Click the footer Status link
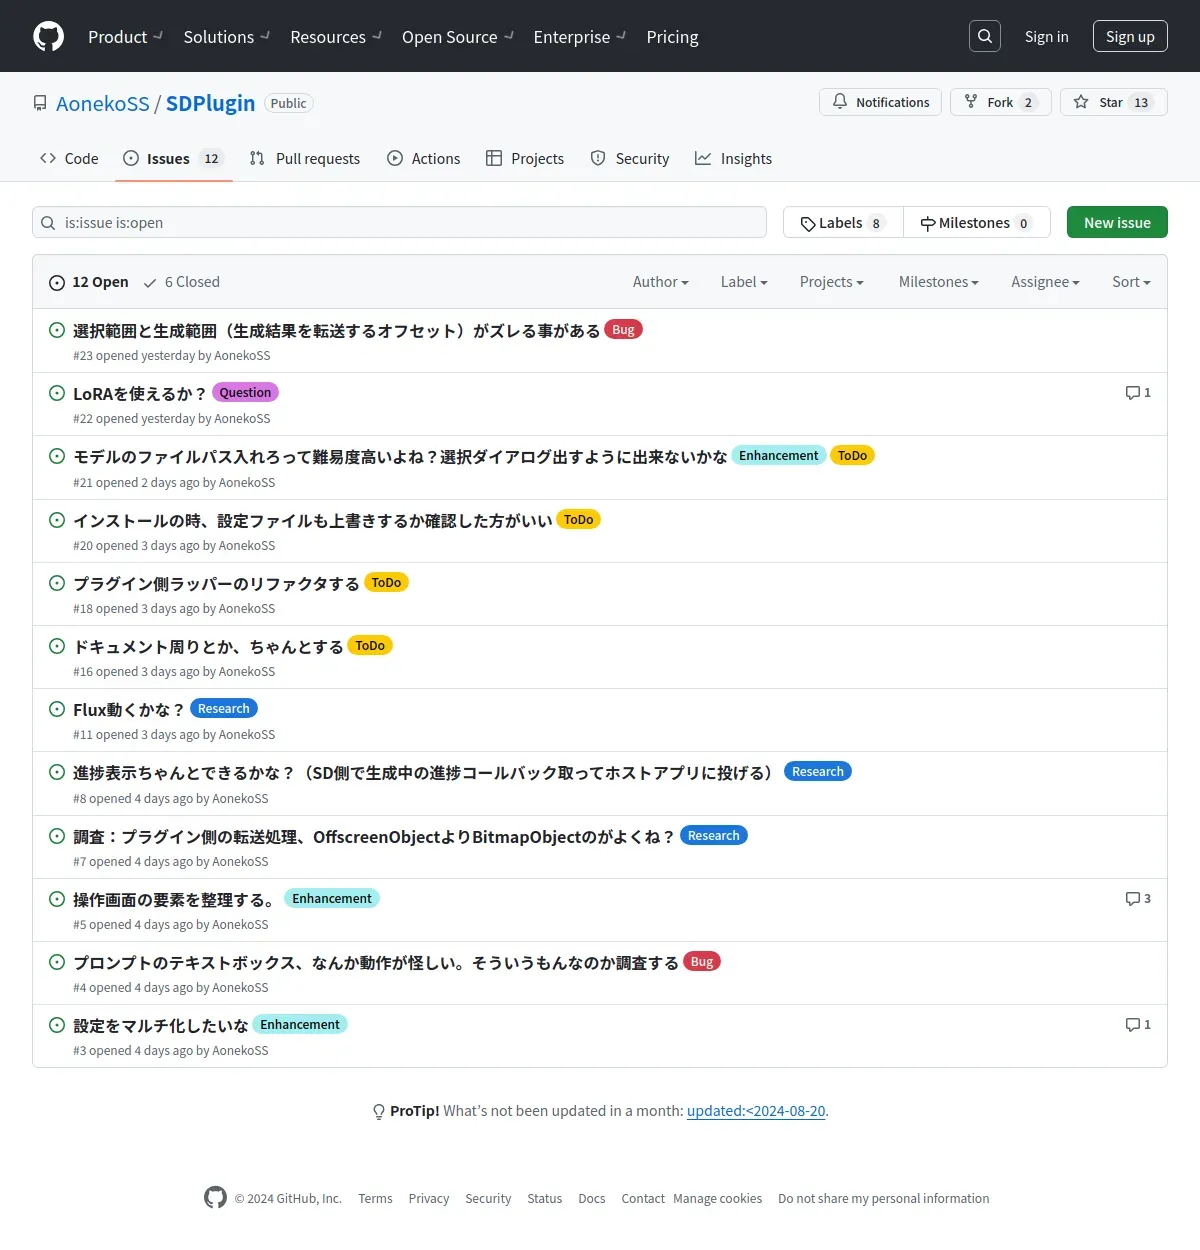 coord(545,1198)
